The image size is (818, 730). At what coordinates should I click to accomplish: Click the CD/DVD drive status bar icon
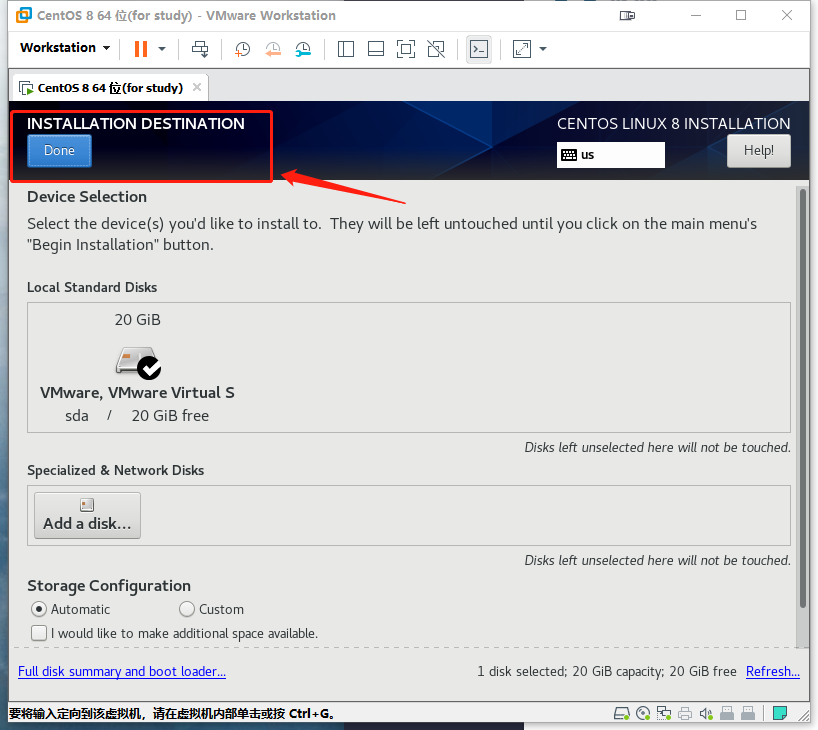(643, 713)
